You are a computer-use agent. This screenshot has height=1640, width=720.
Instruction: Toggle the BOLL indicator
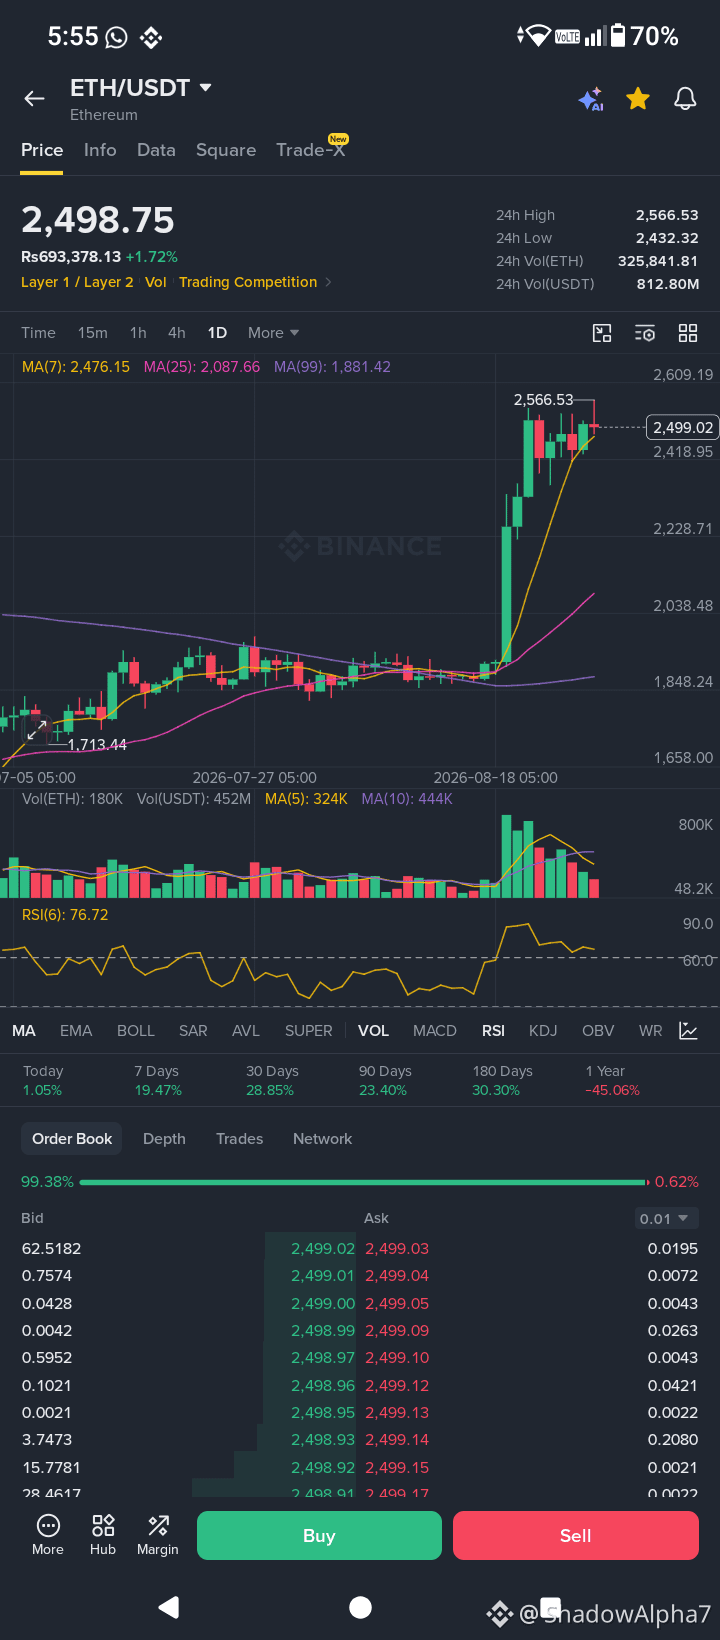coord(136,1031)
